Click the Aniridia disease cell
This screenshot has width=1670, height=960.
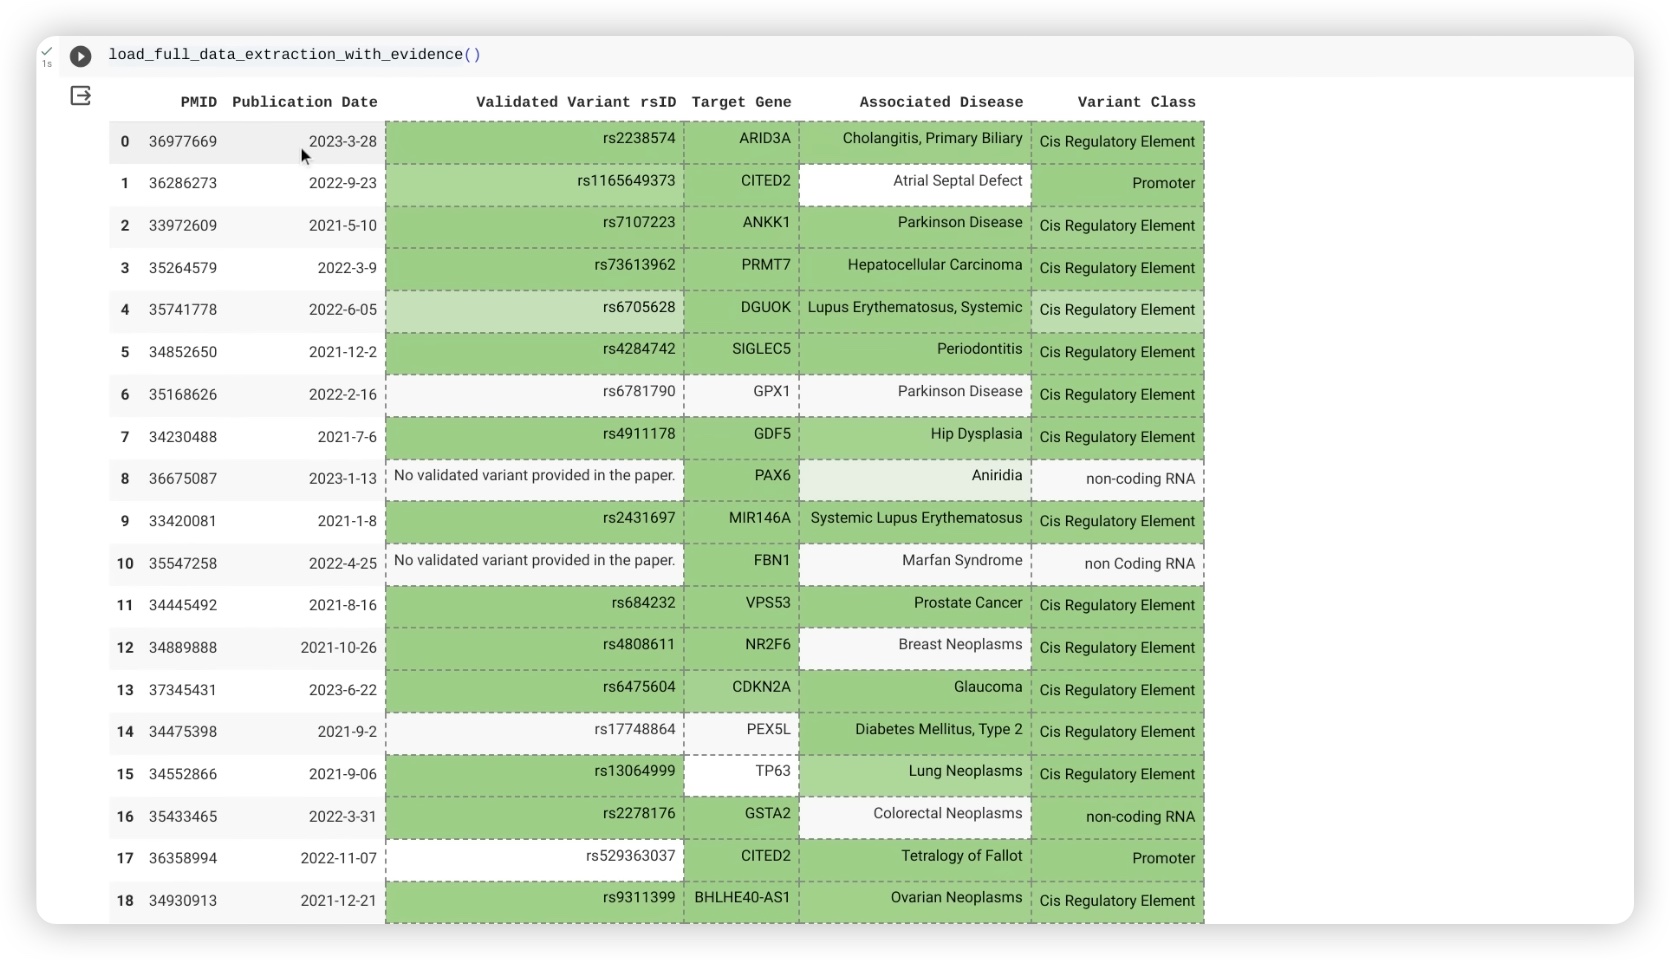(x=915, y=480)
